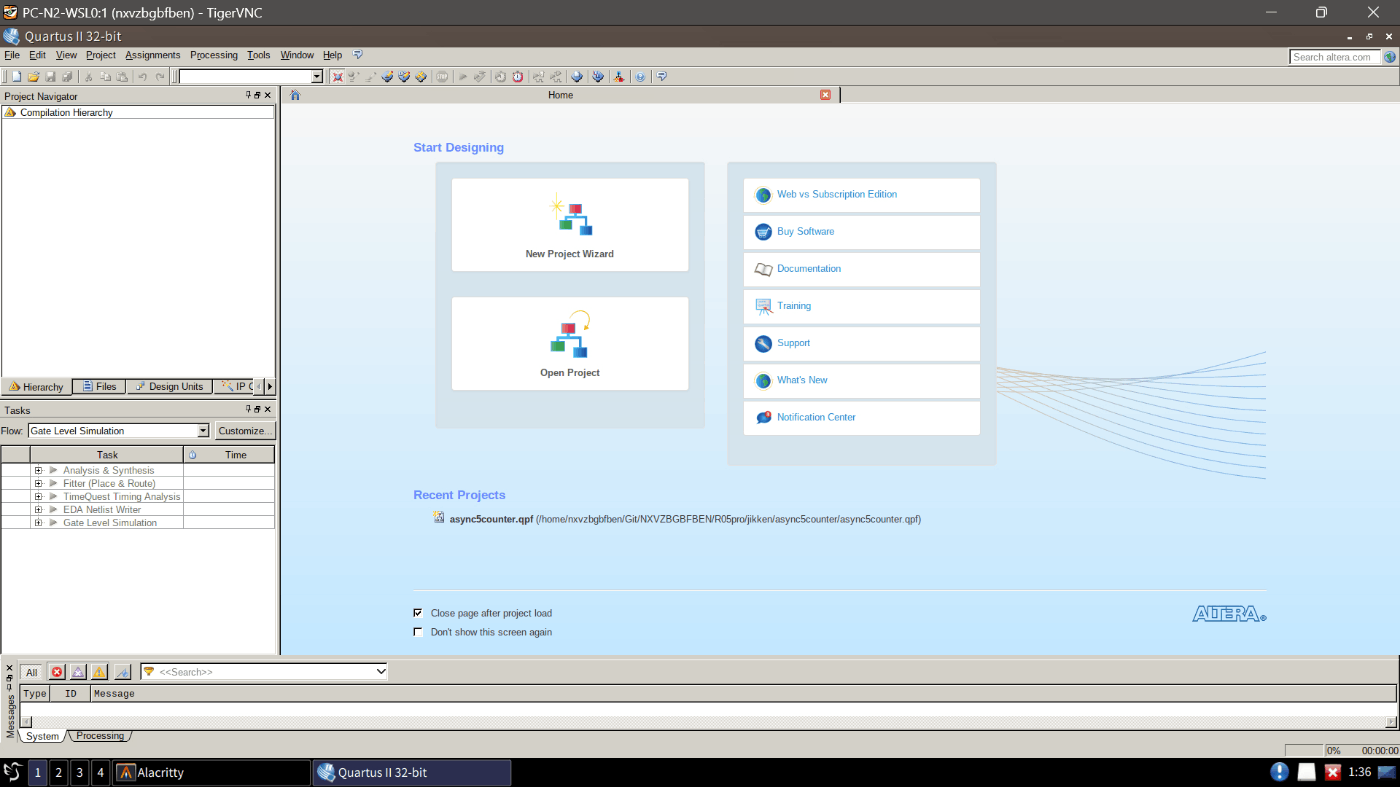Filter messages by Critical Warning icon

(78, 672)
